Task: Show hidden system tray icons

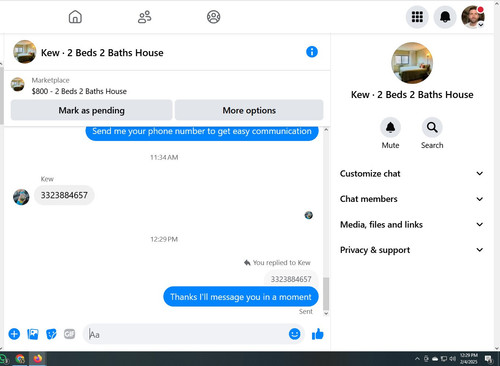Action: (x=417, y=359)
